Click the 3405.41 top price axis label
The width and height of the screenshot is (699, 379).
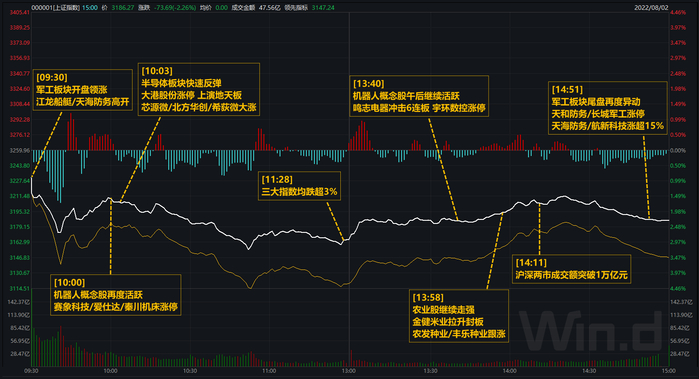pyautogui.click(x=20, y=12)
